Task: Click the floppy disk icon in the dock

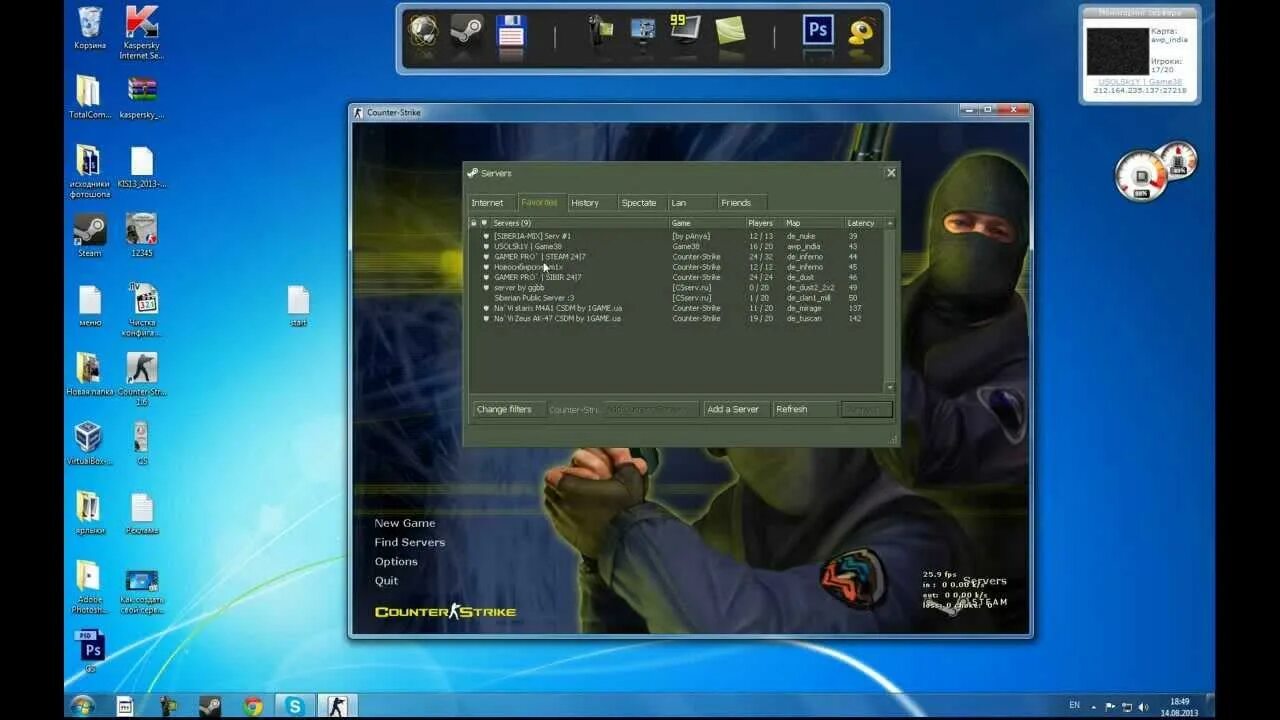Action: (511, 31)
